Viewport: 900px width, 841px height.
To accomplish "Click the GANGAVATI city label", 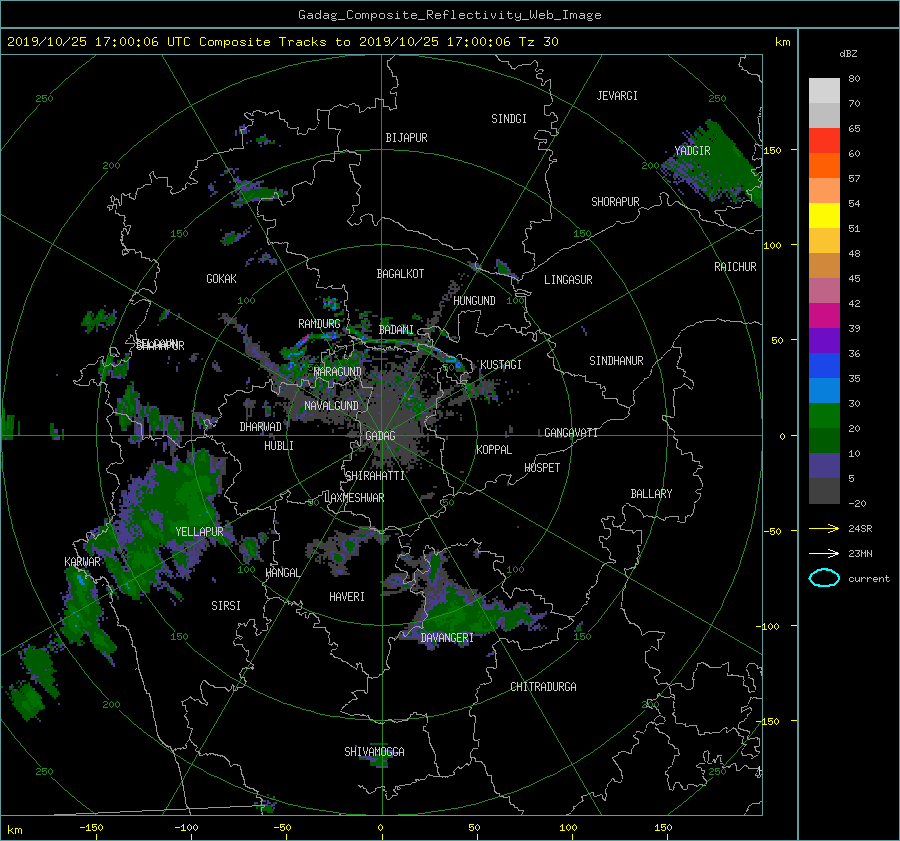I will point(571,433).
